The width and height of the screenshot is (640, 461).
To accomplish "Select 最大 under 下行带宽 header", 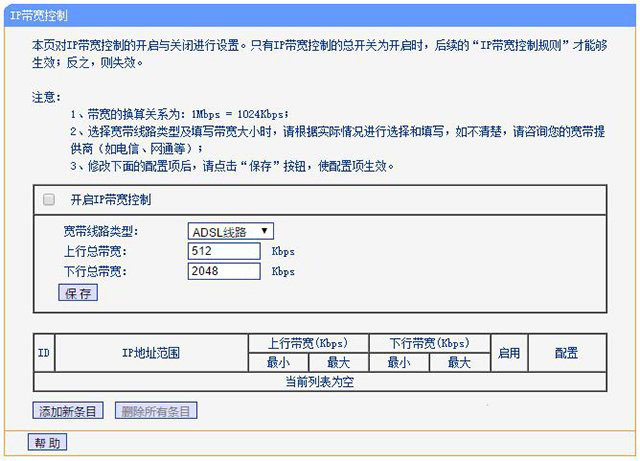I will (x=459, y=362).
